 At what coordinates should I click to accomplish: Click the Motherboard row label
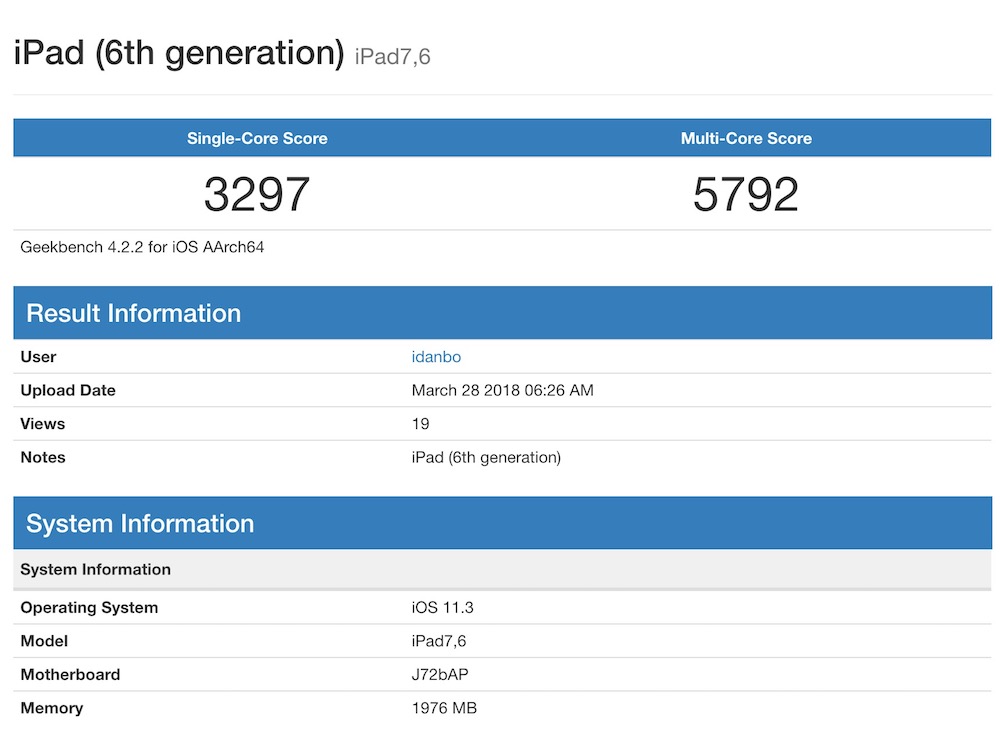tap(70, 675)
